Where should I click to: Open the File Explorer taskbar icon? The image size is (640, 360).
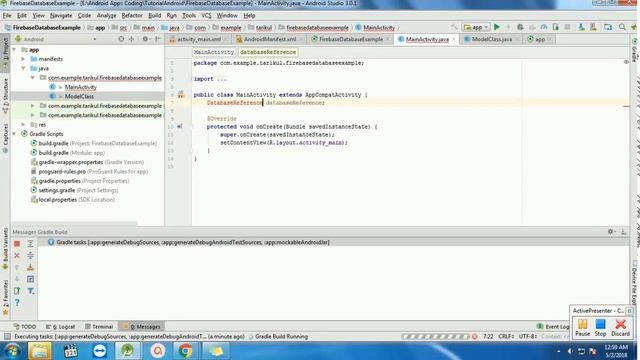point(40,351)
